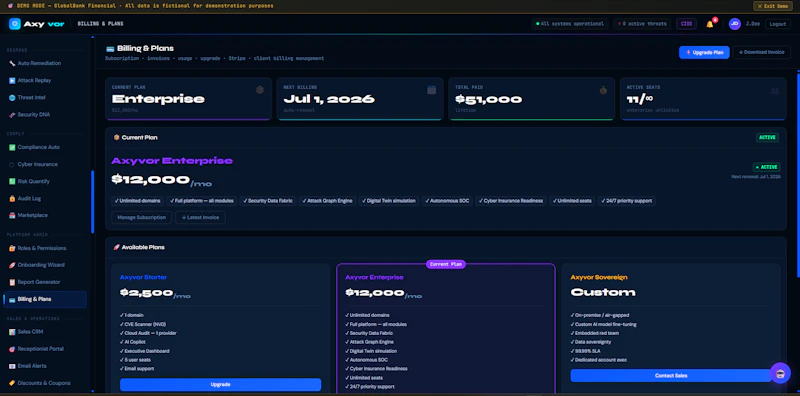Image resolution: width=800 pixels, height=396 pixels.
Task: Click Discounts & Coupons tag icon
Action: point(12,383)
